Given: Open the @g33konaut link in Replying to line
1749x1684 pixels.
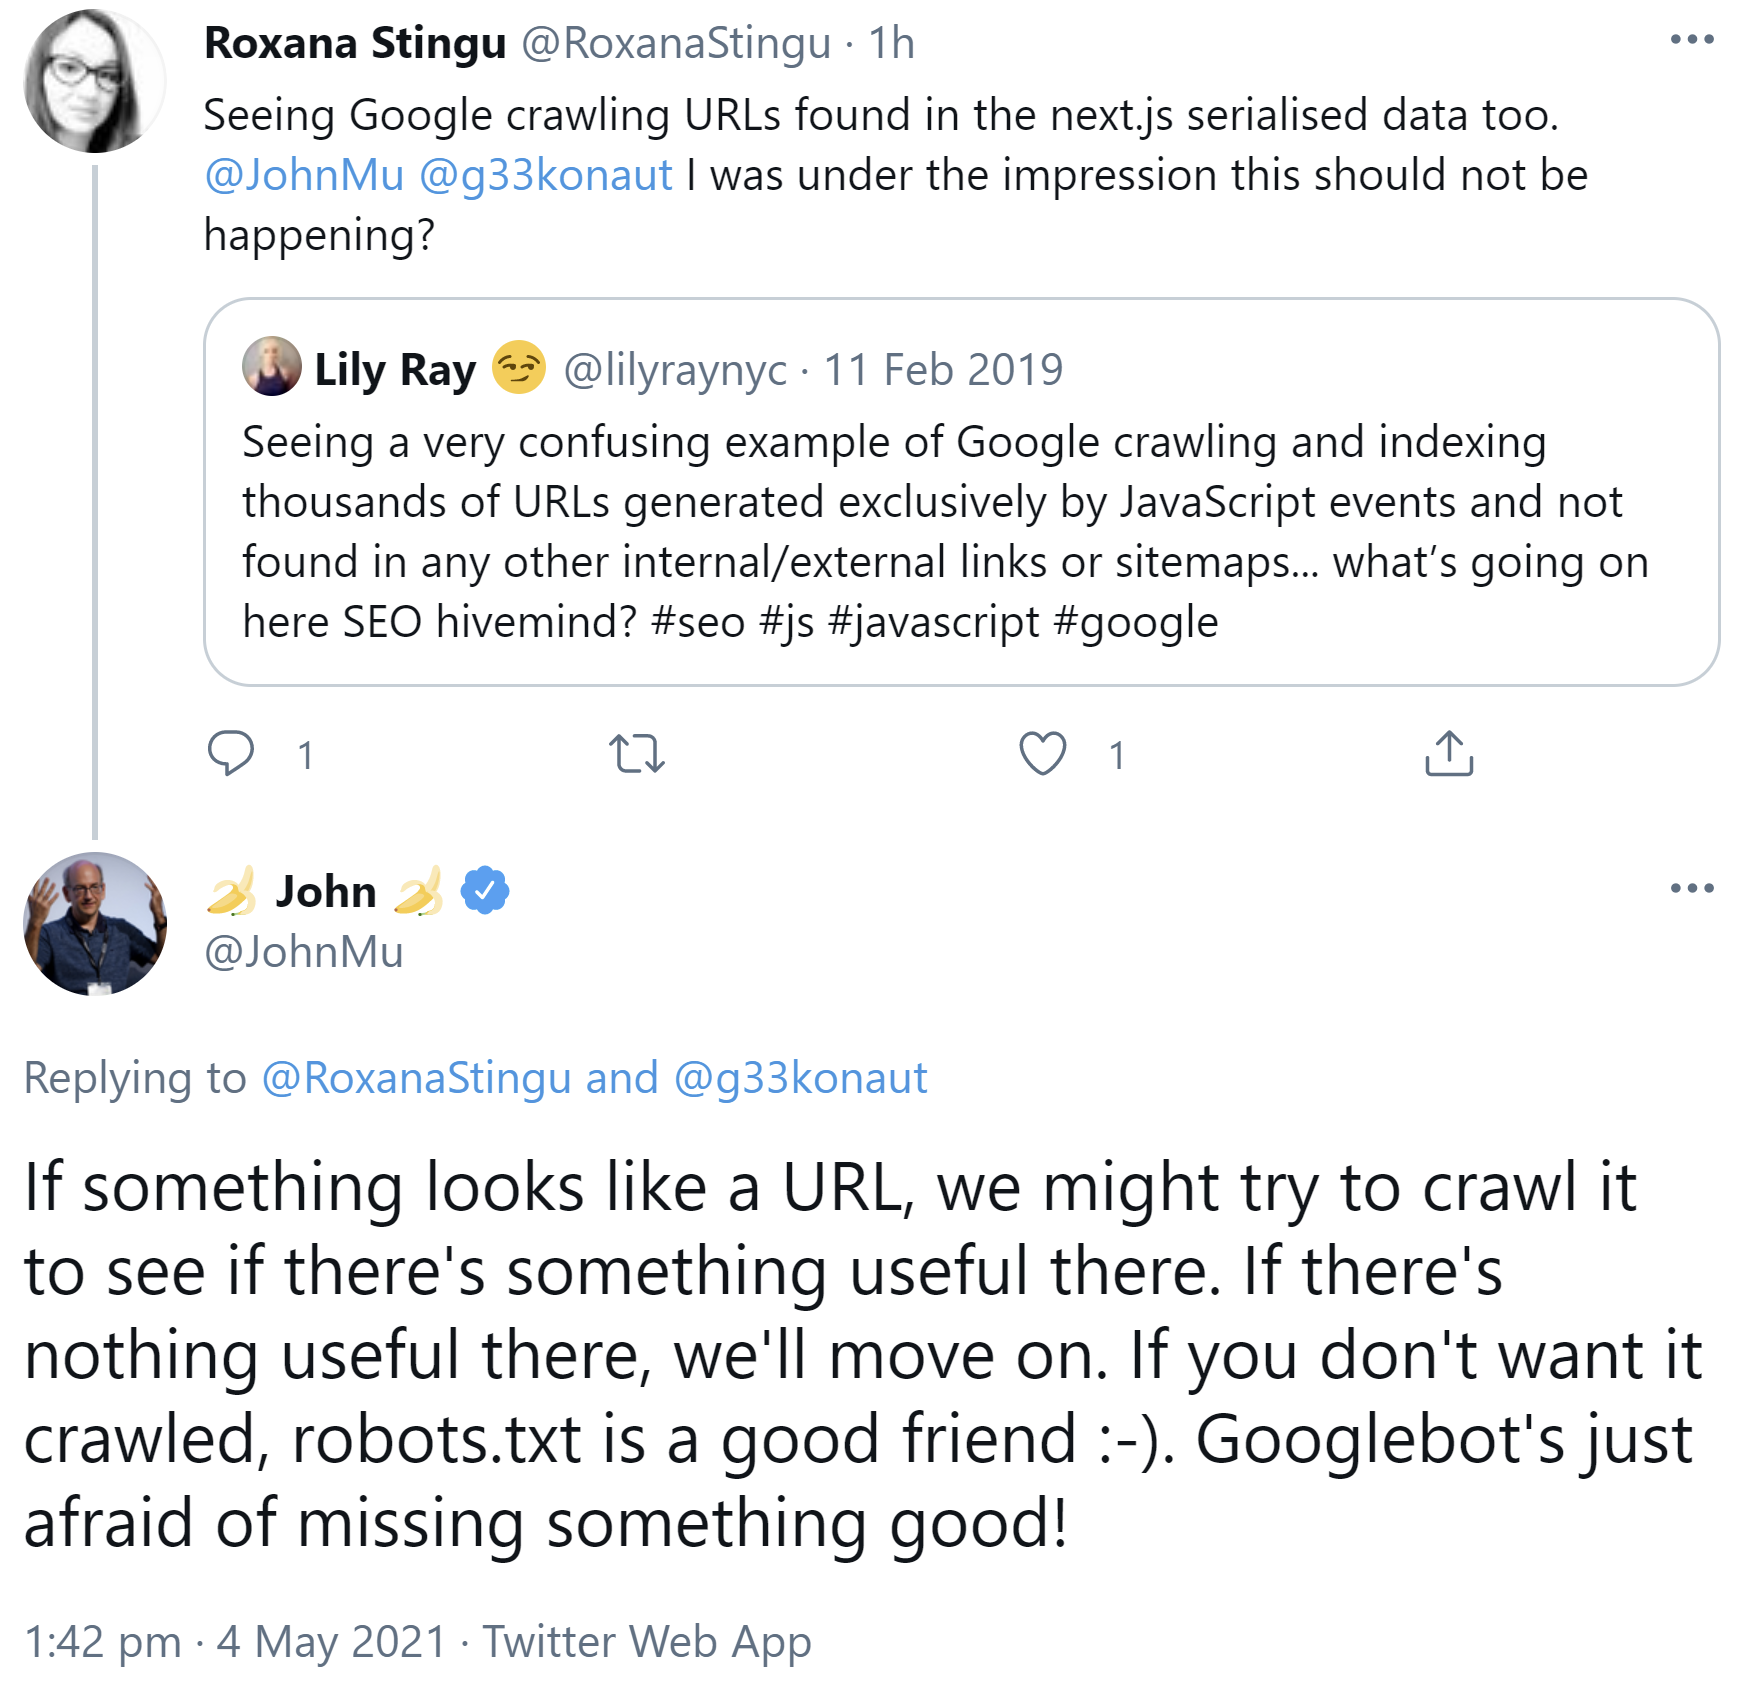Looking at the screenshot, I should point(800,1078).
